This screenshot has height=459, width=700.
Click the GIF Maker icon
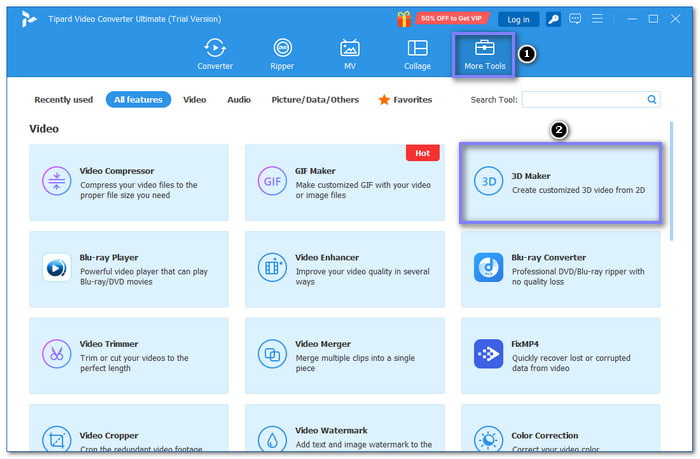272,181
